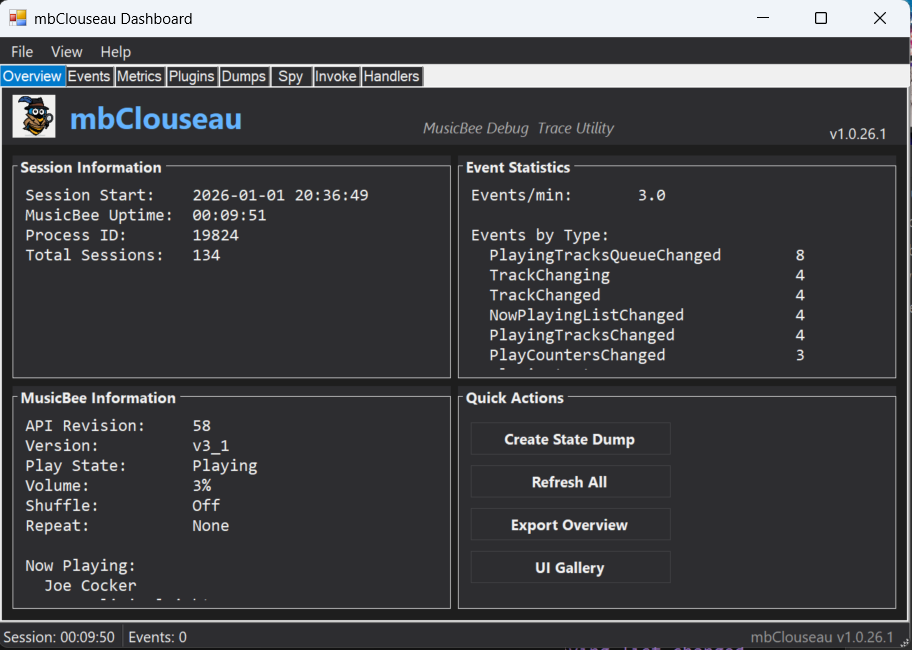Open the Metrics tab
912x650 pixels.
(x=139, y=76)
